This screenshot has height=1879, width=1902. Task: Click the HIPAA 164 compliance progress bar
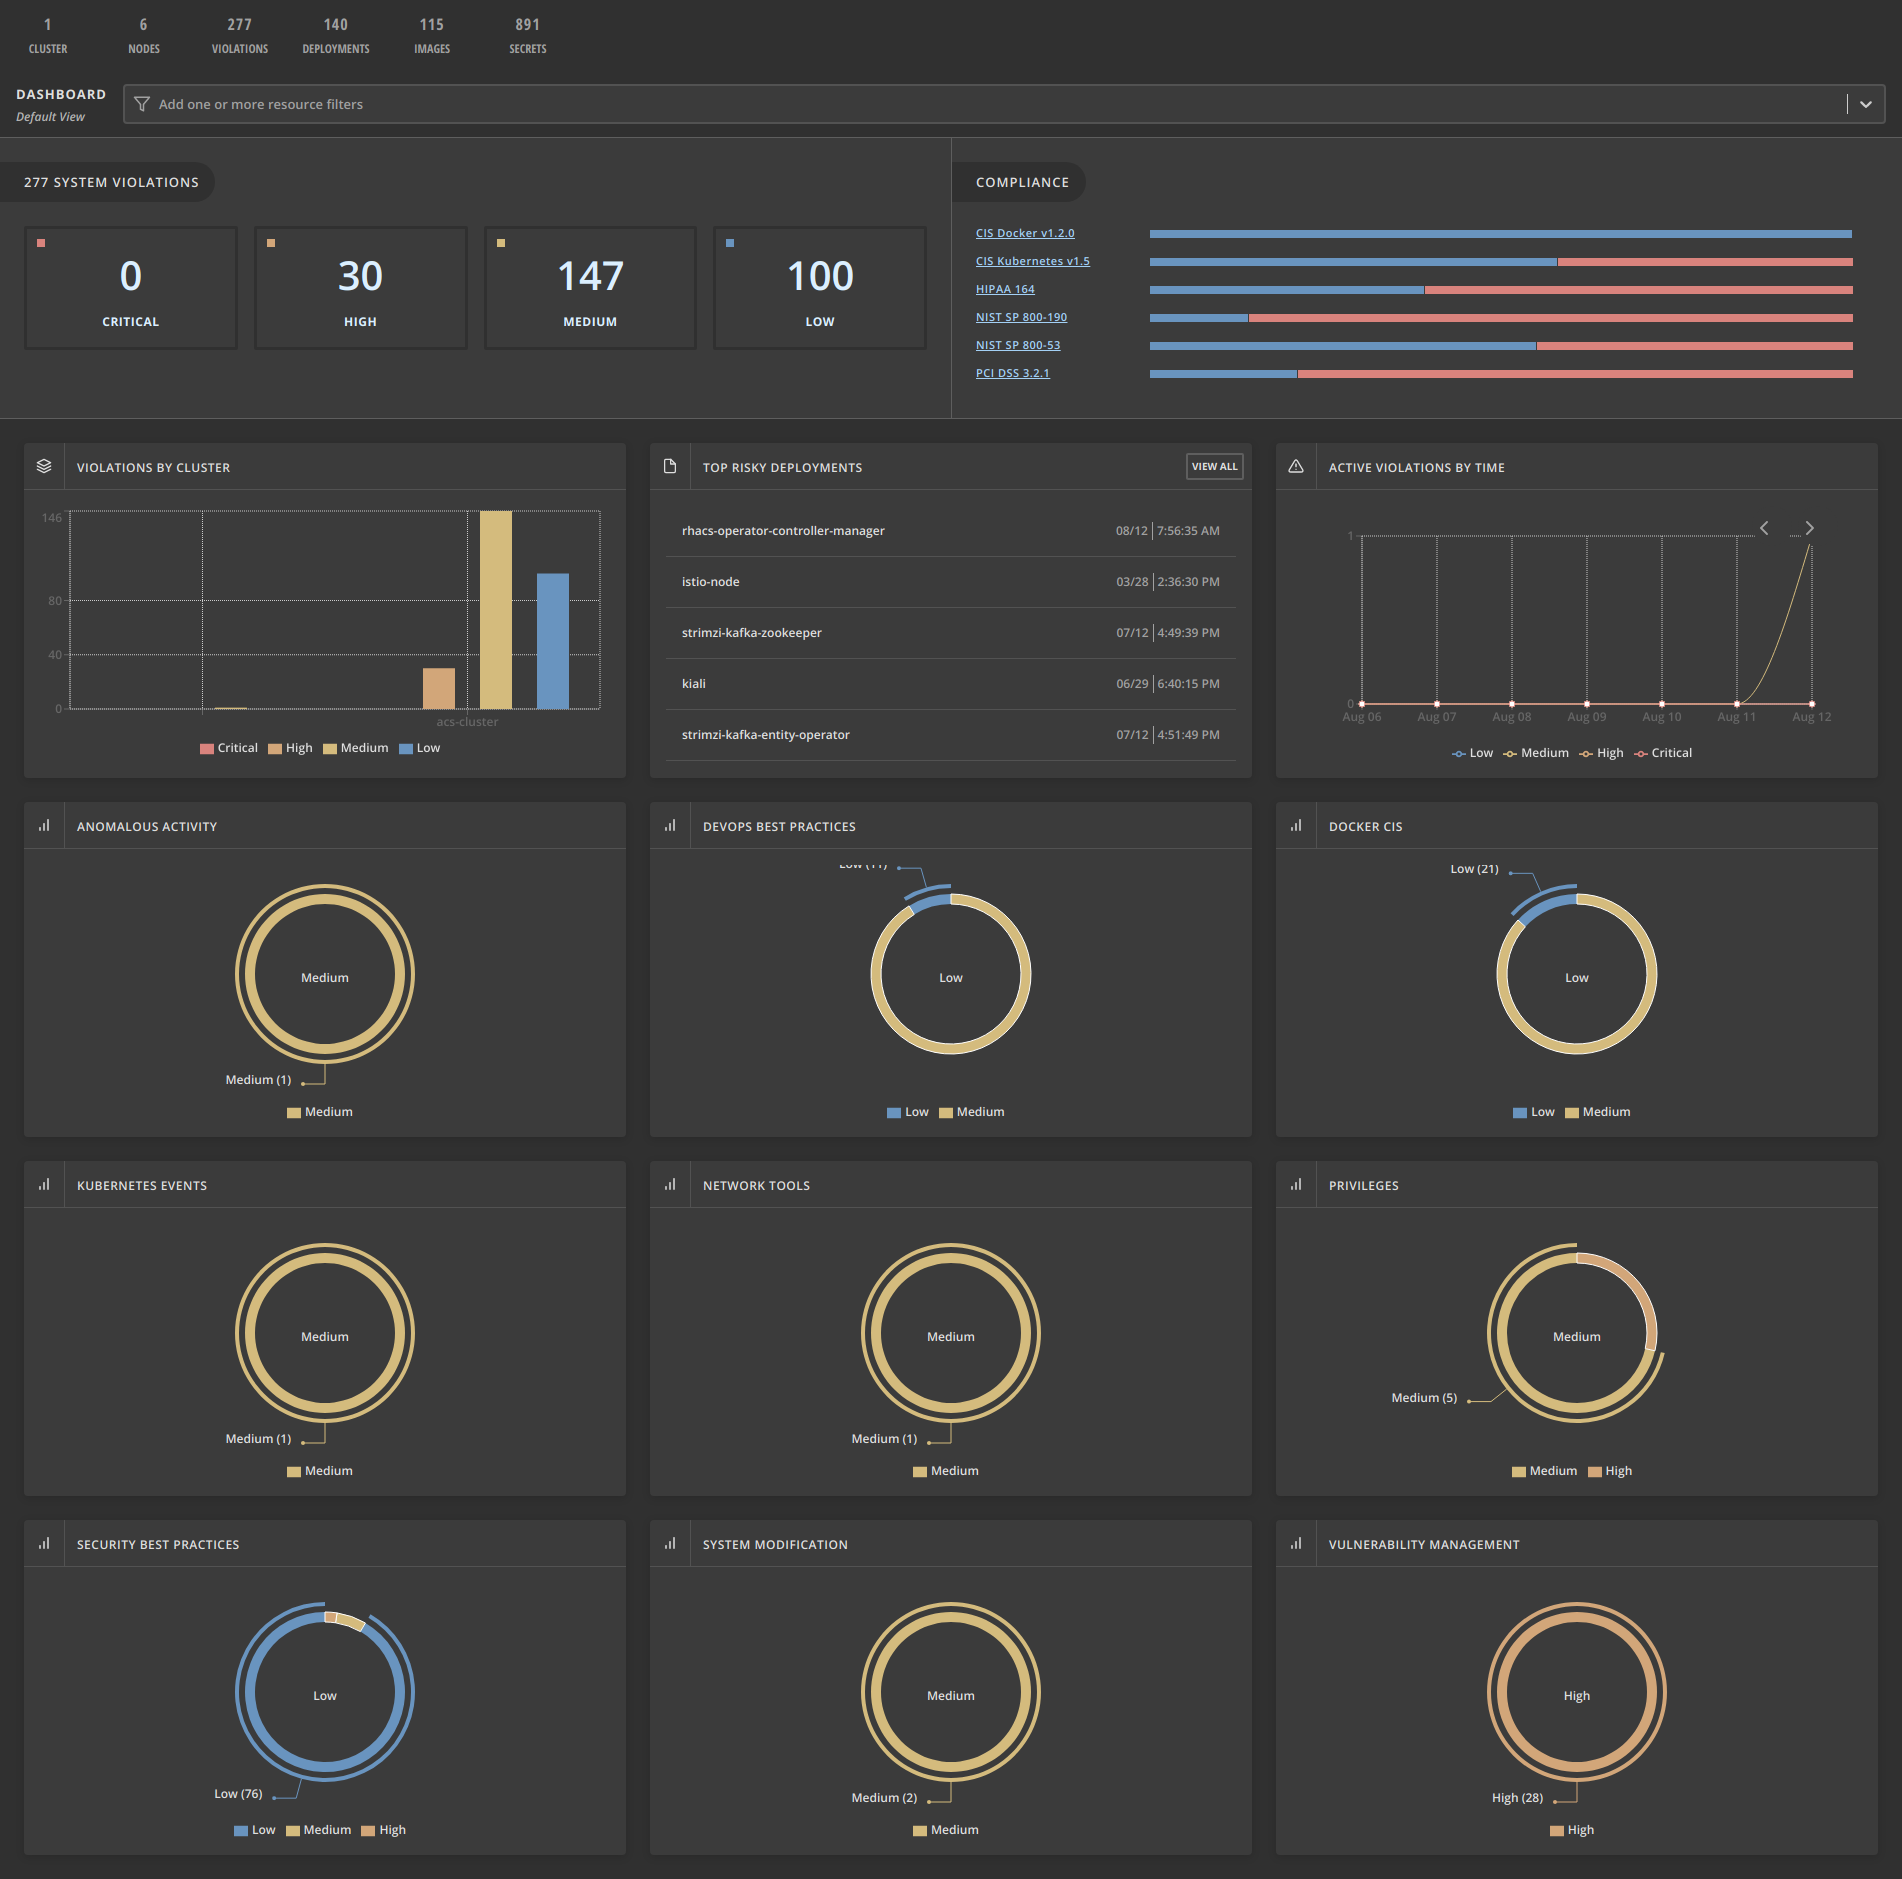point(1500,290)
